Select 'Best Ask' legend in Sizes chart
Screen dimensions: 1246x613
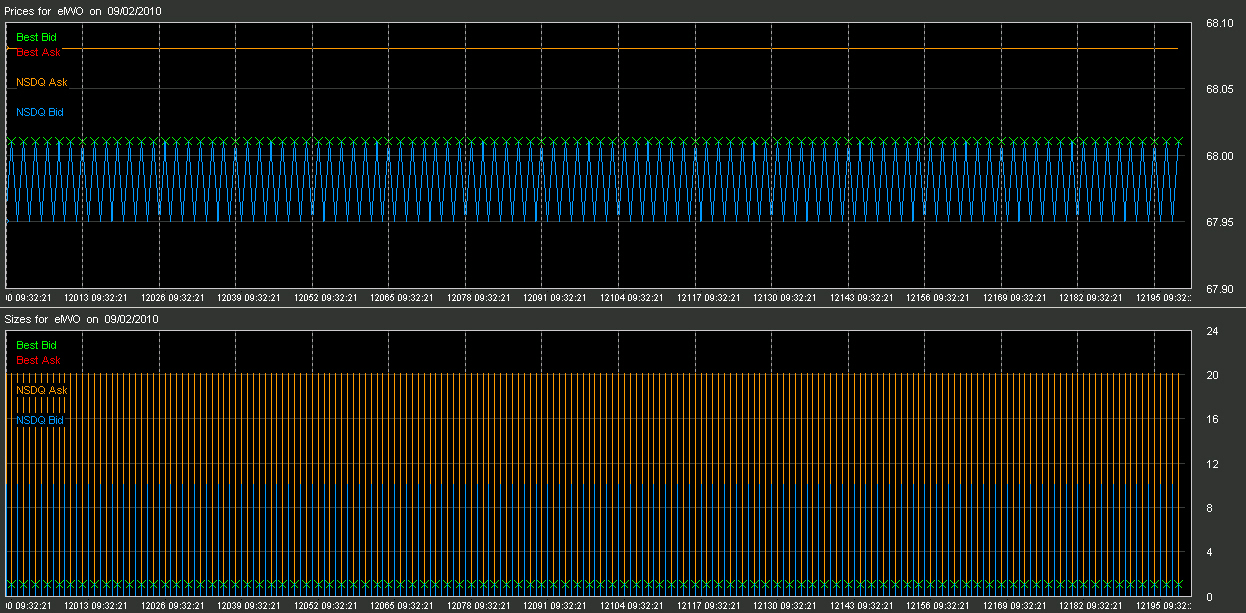pyautogui.click(x=38, y=360)
